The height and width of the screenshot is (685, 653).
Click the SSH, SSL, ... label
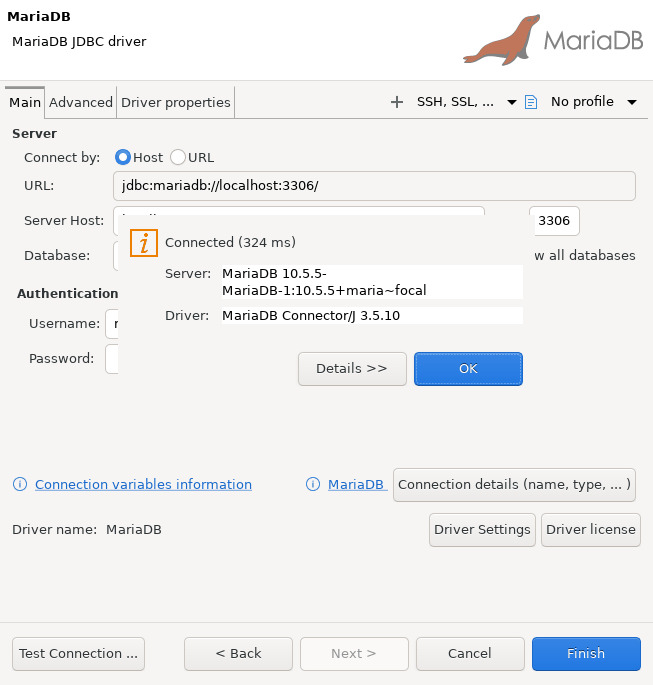(x=455, y=102)
